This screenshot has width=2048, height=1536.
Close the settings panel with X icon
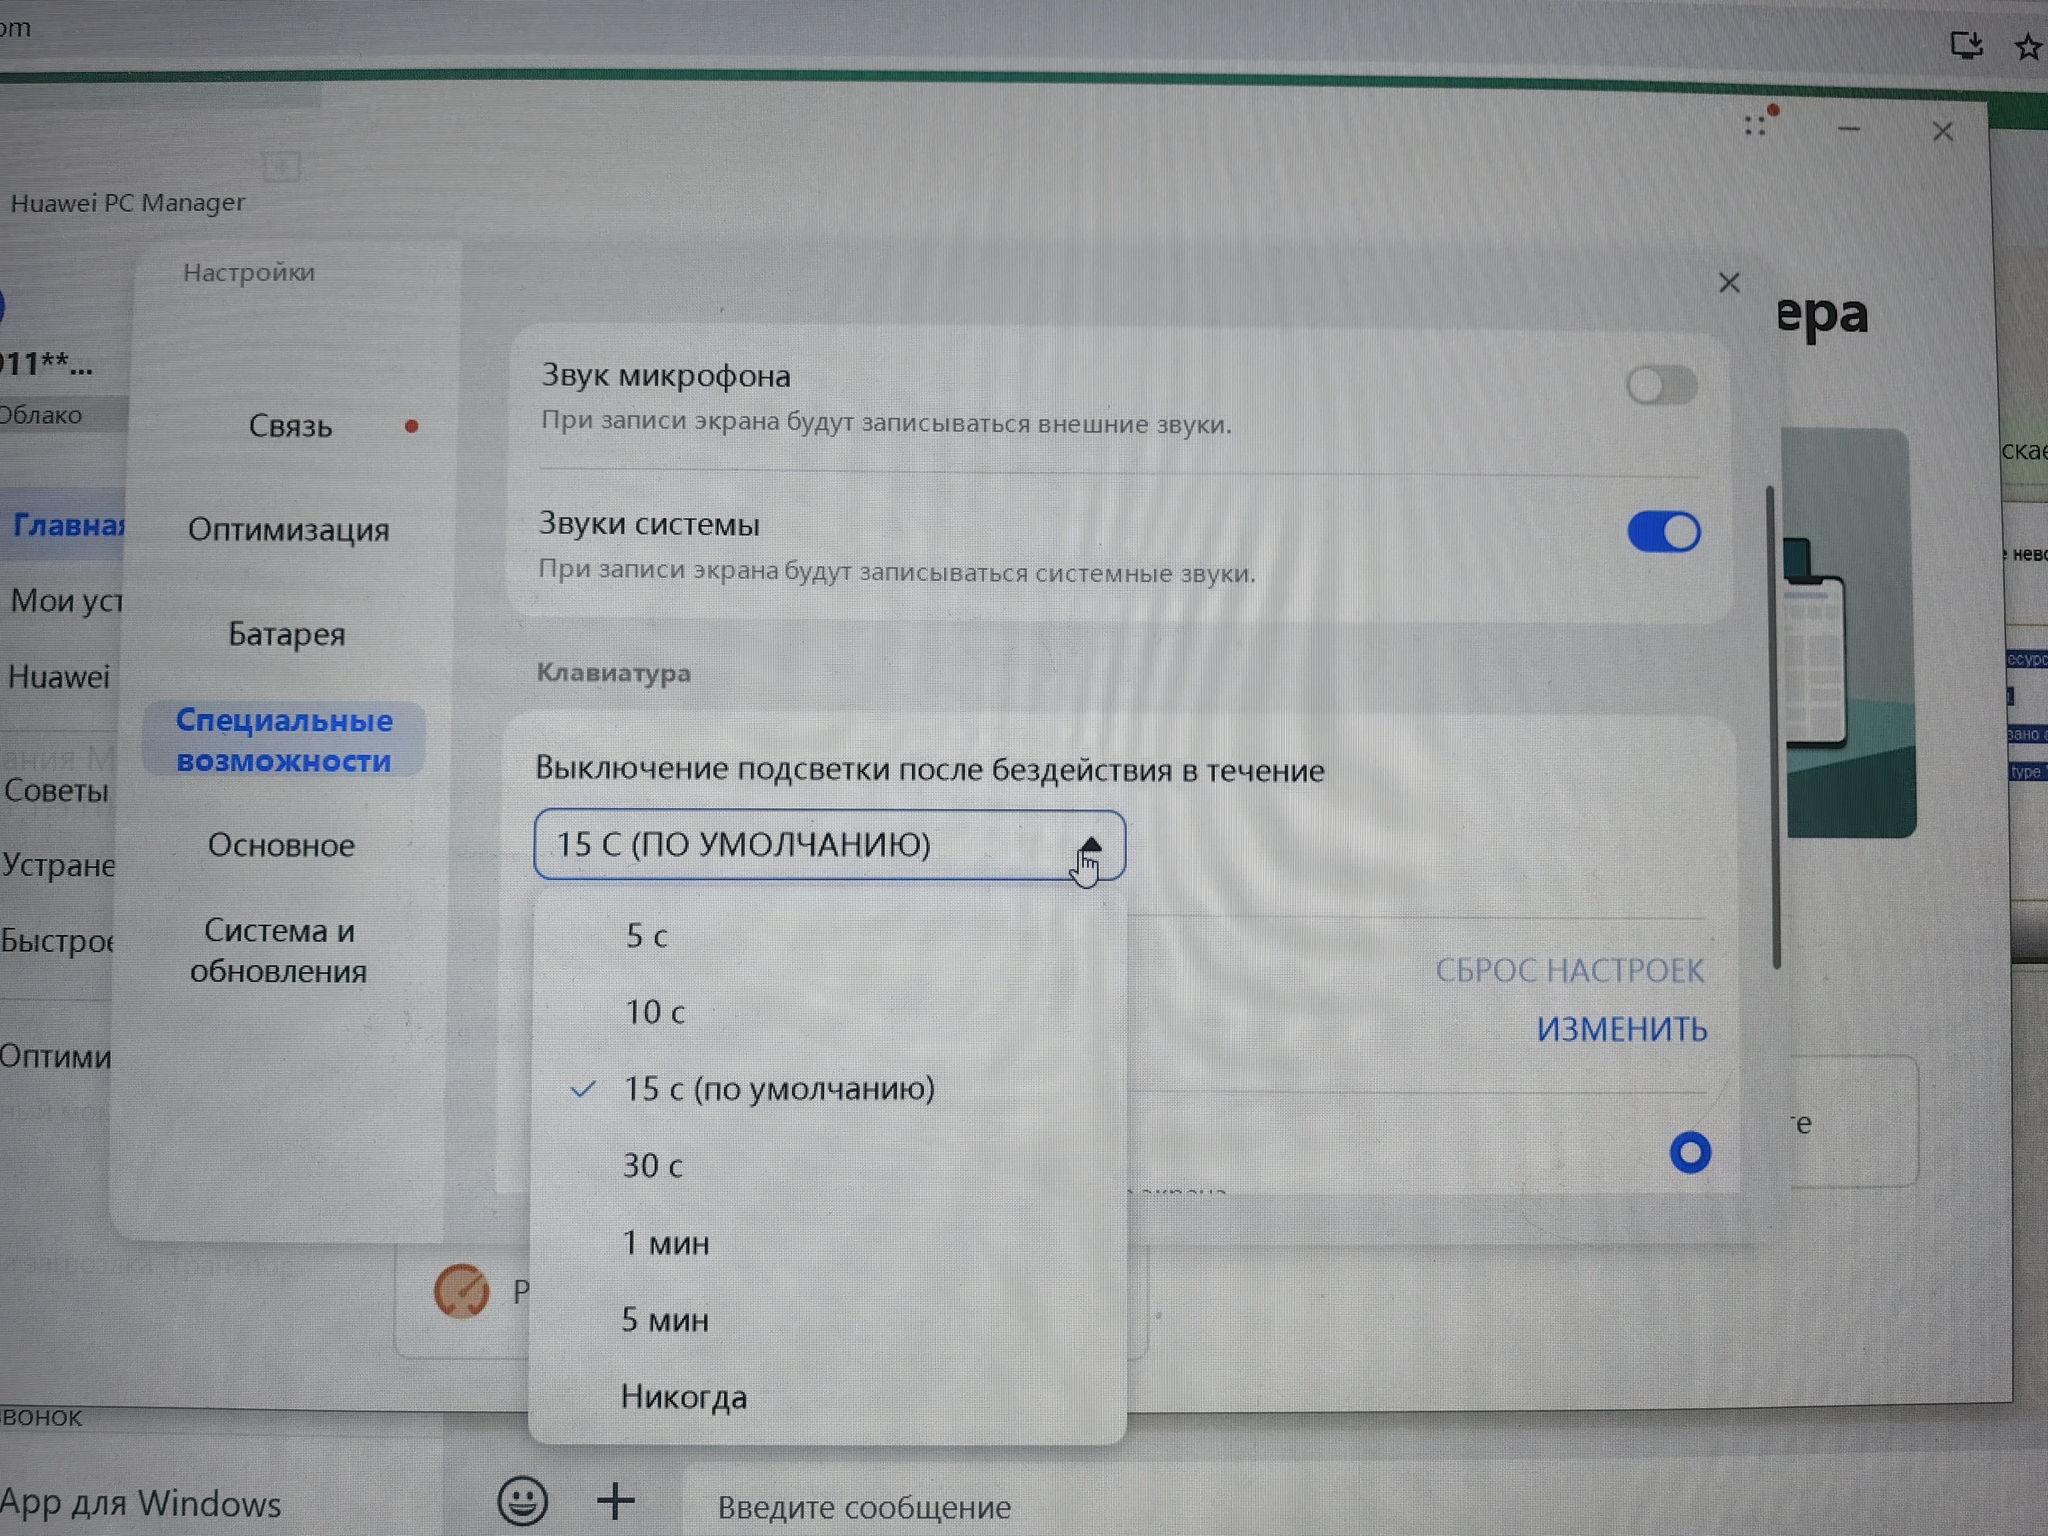click(1729, 283)
